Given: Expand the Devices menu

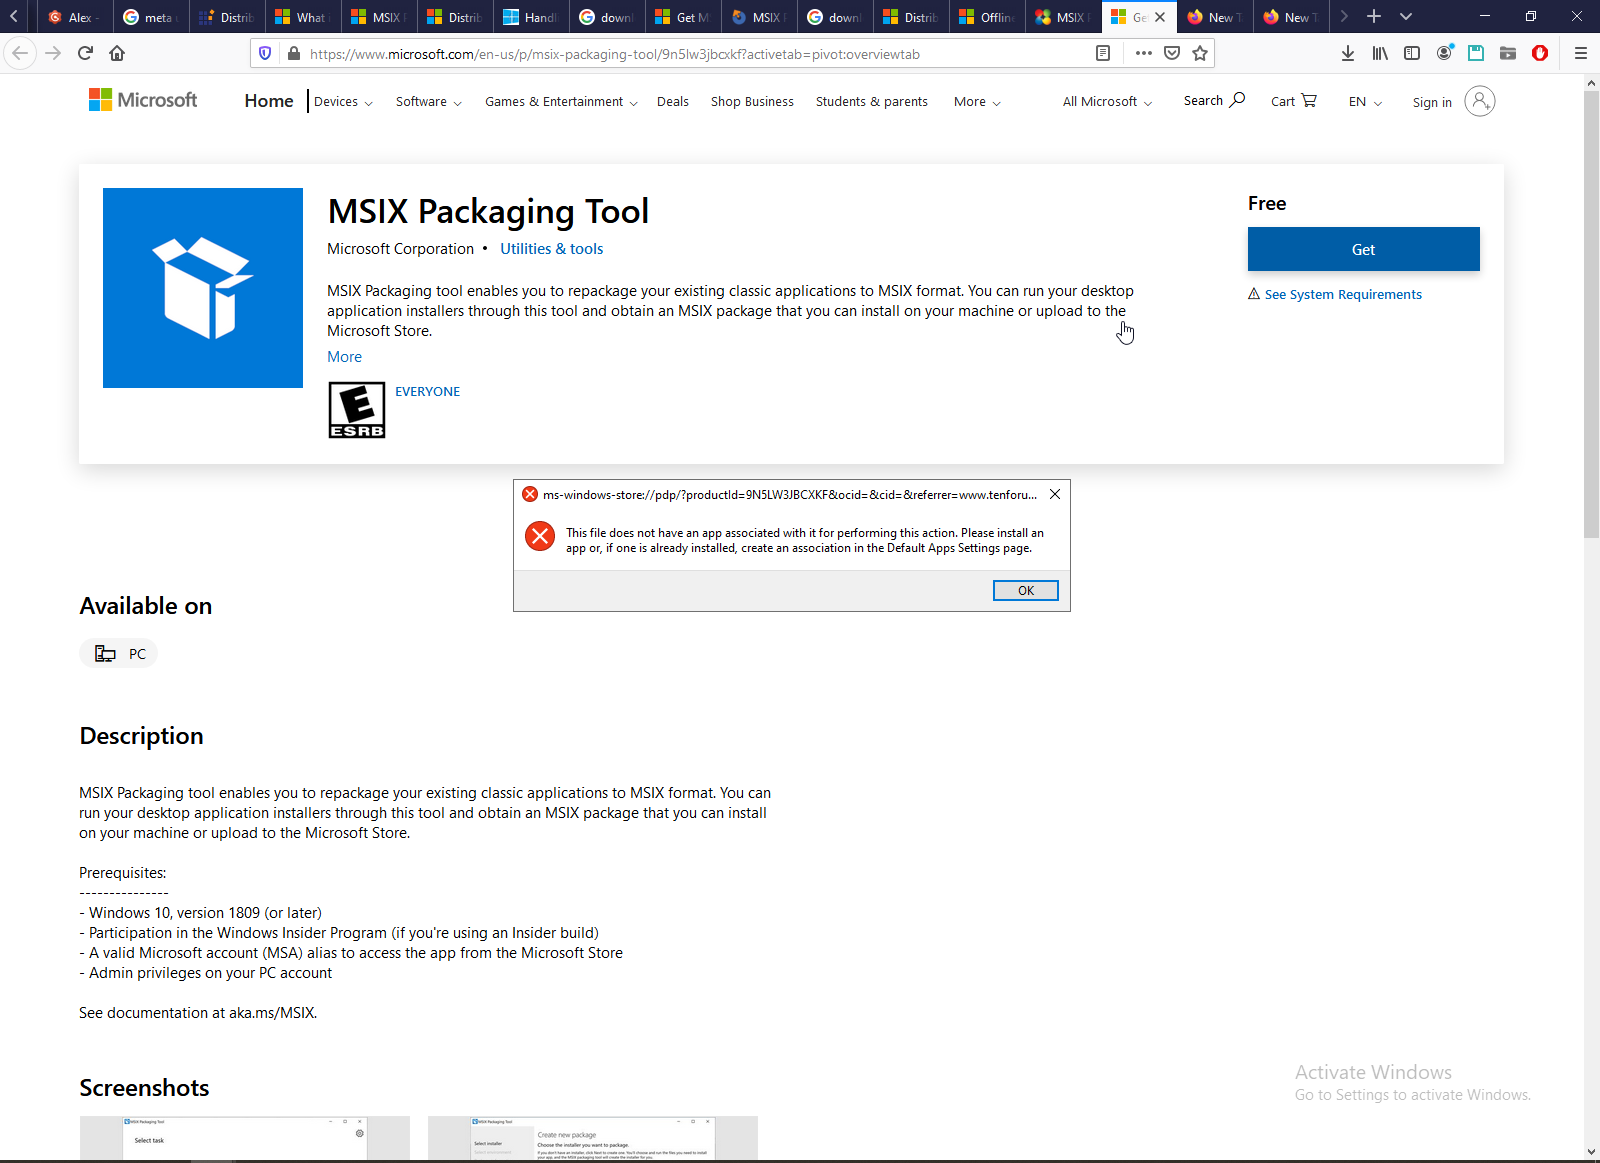Looking at the screenshot, I should pyautogui.click(x=343, y=102).
